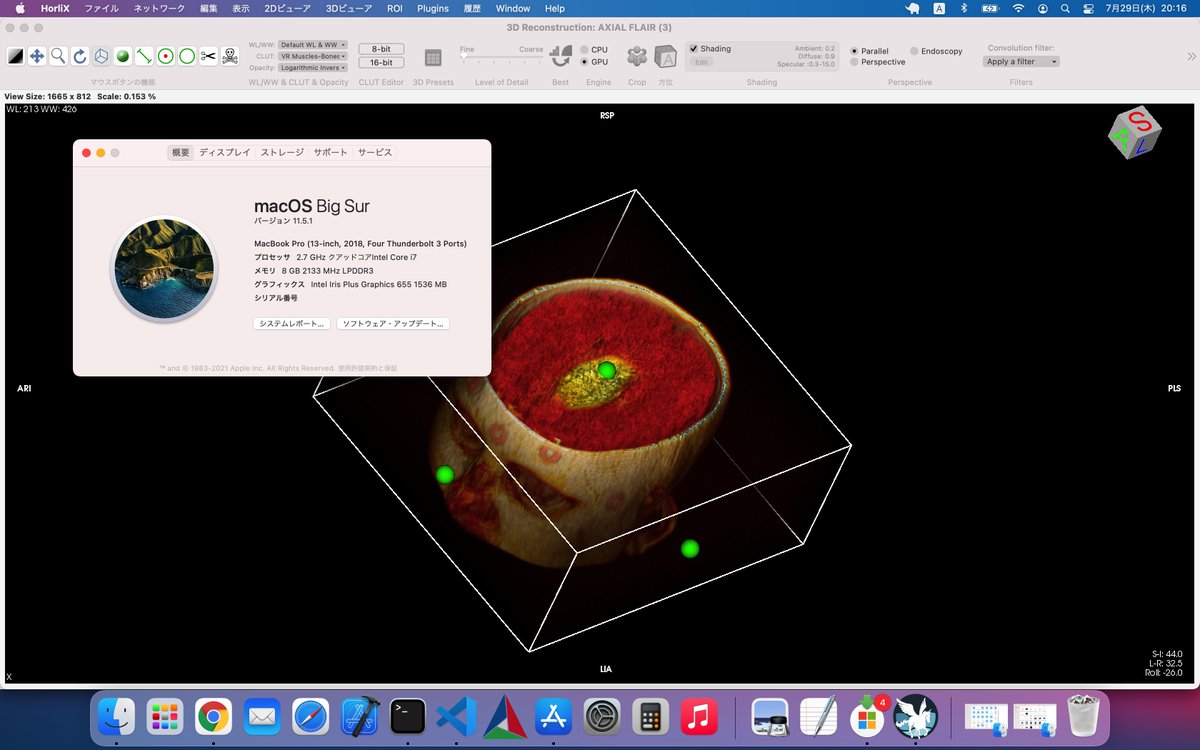Open CMake from the Dock

(x=505, y=716)
